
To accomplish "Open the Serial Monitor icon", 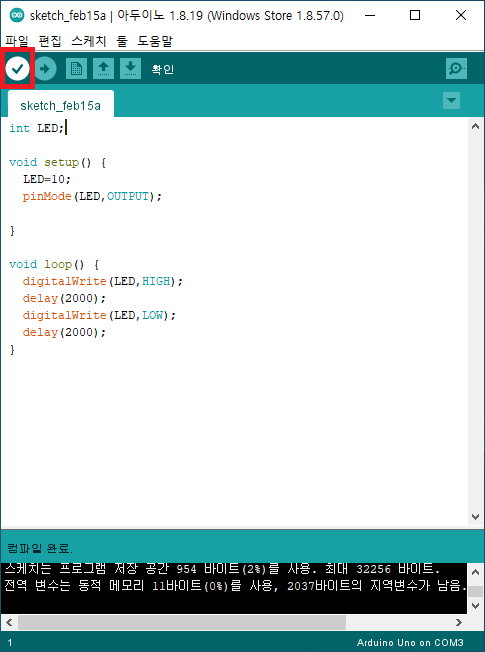I will point(456,68).
